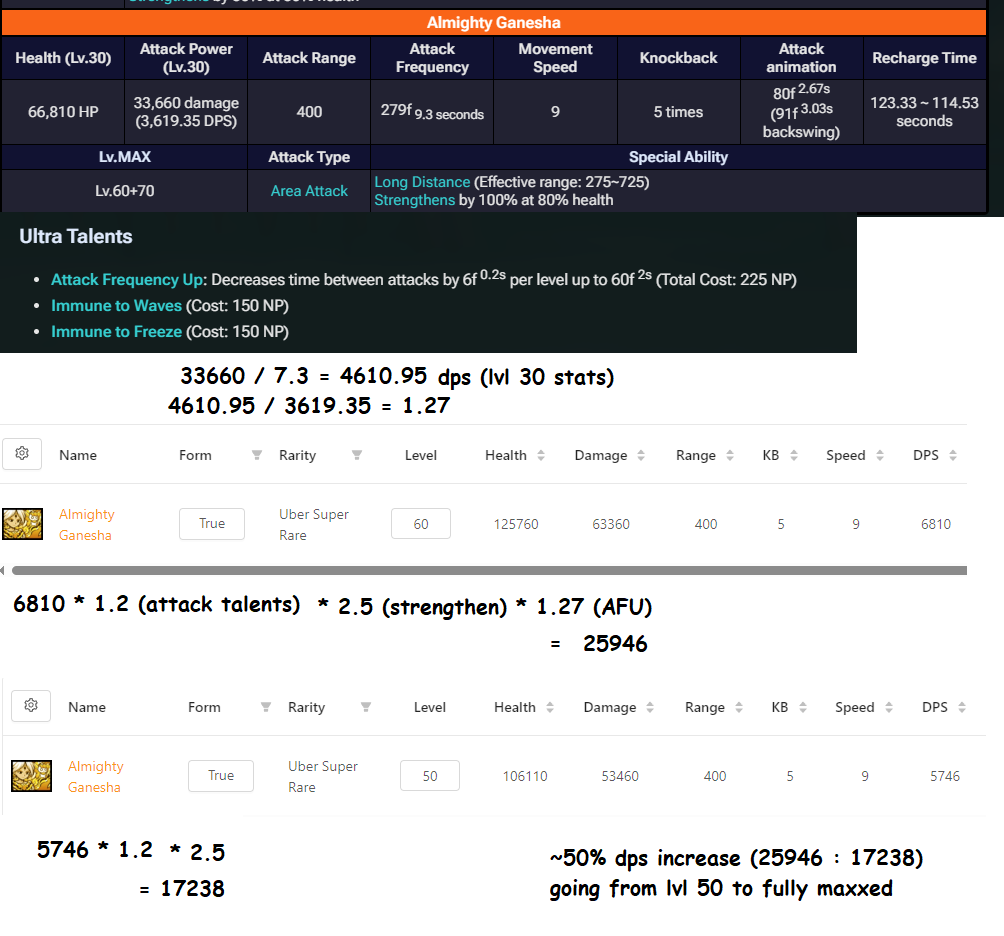Screen dimensions: 1004x936
Task: Edit the level field showing 60
Action: click(421, 524)
